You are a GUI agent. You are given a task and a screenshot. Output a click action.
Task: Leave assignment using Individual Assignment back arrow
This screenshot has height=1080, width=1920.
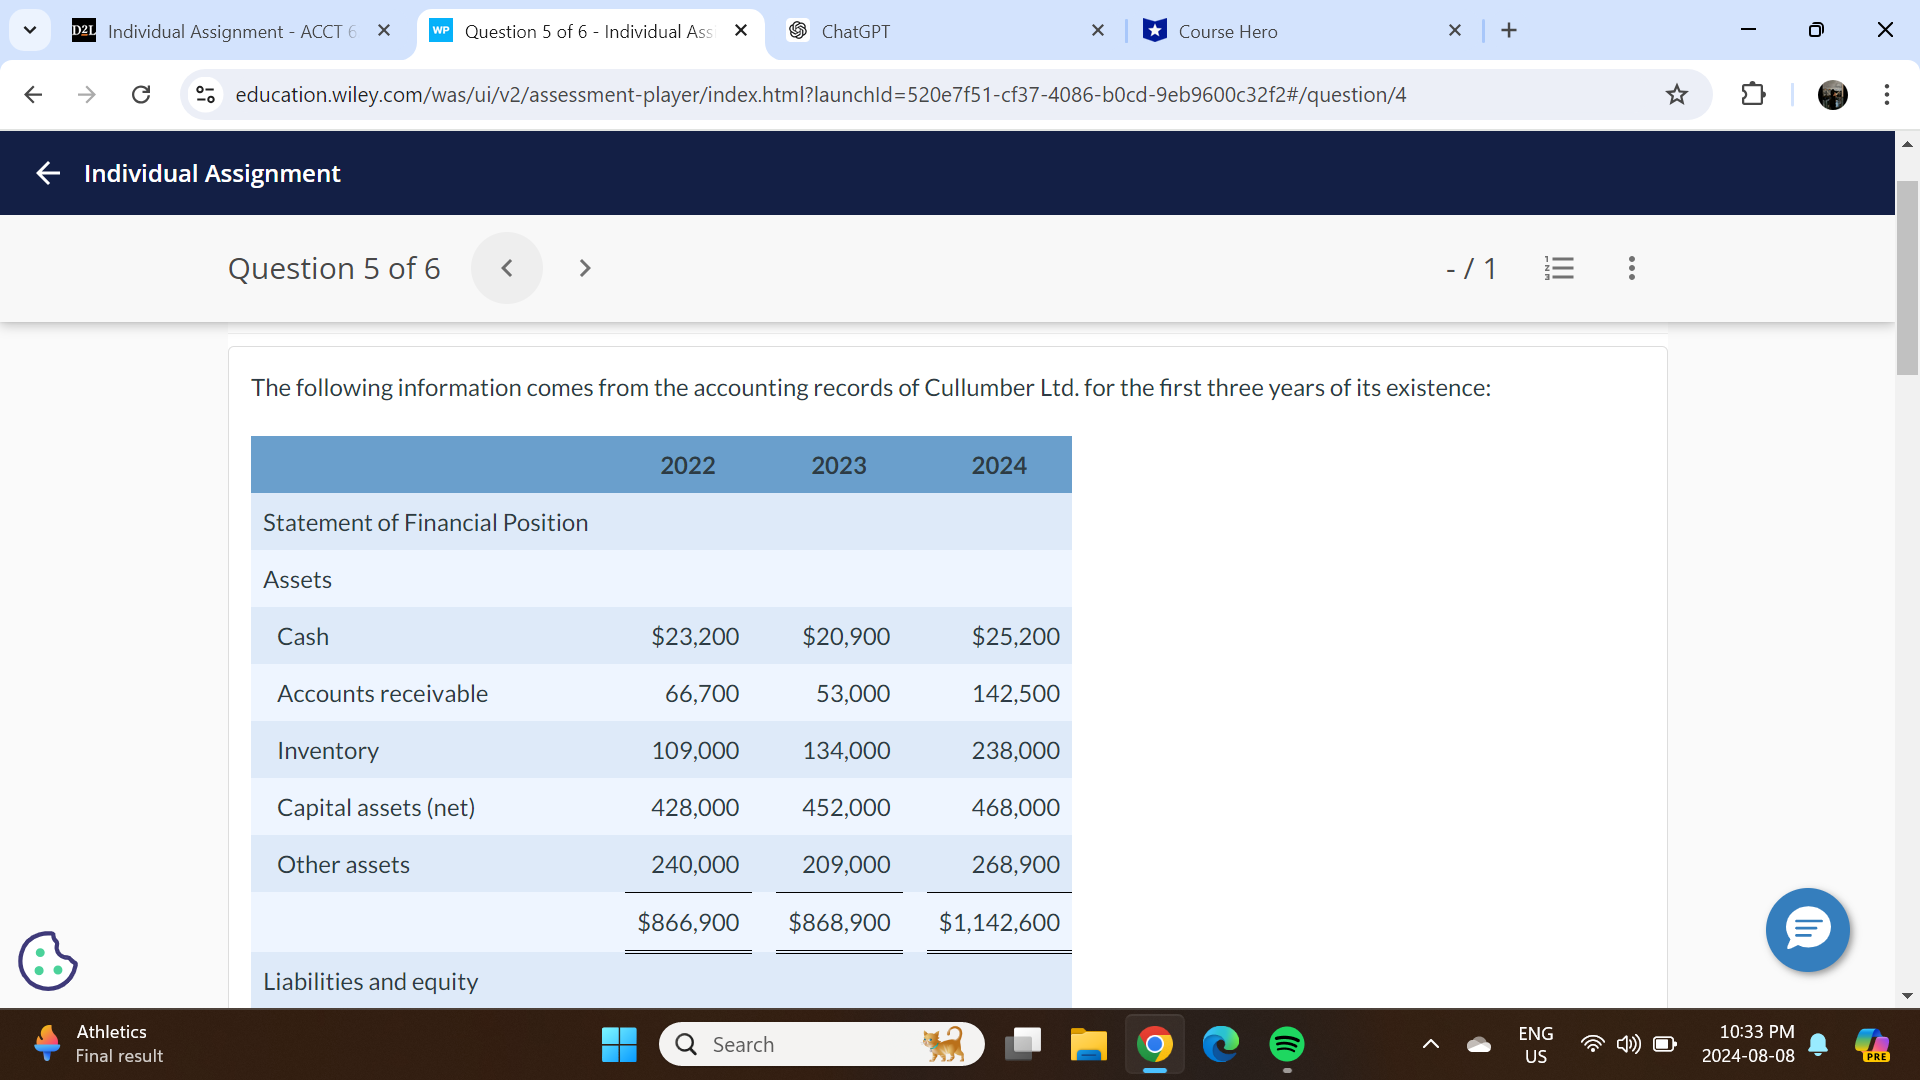click(x=47, y=172)
